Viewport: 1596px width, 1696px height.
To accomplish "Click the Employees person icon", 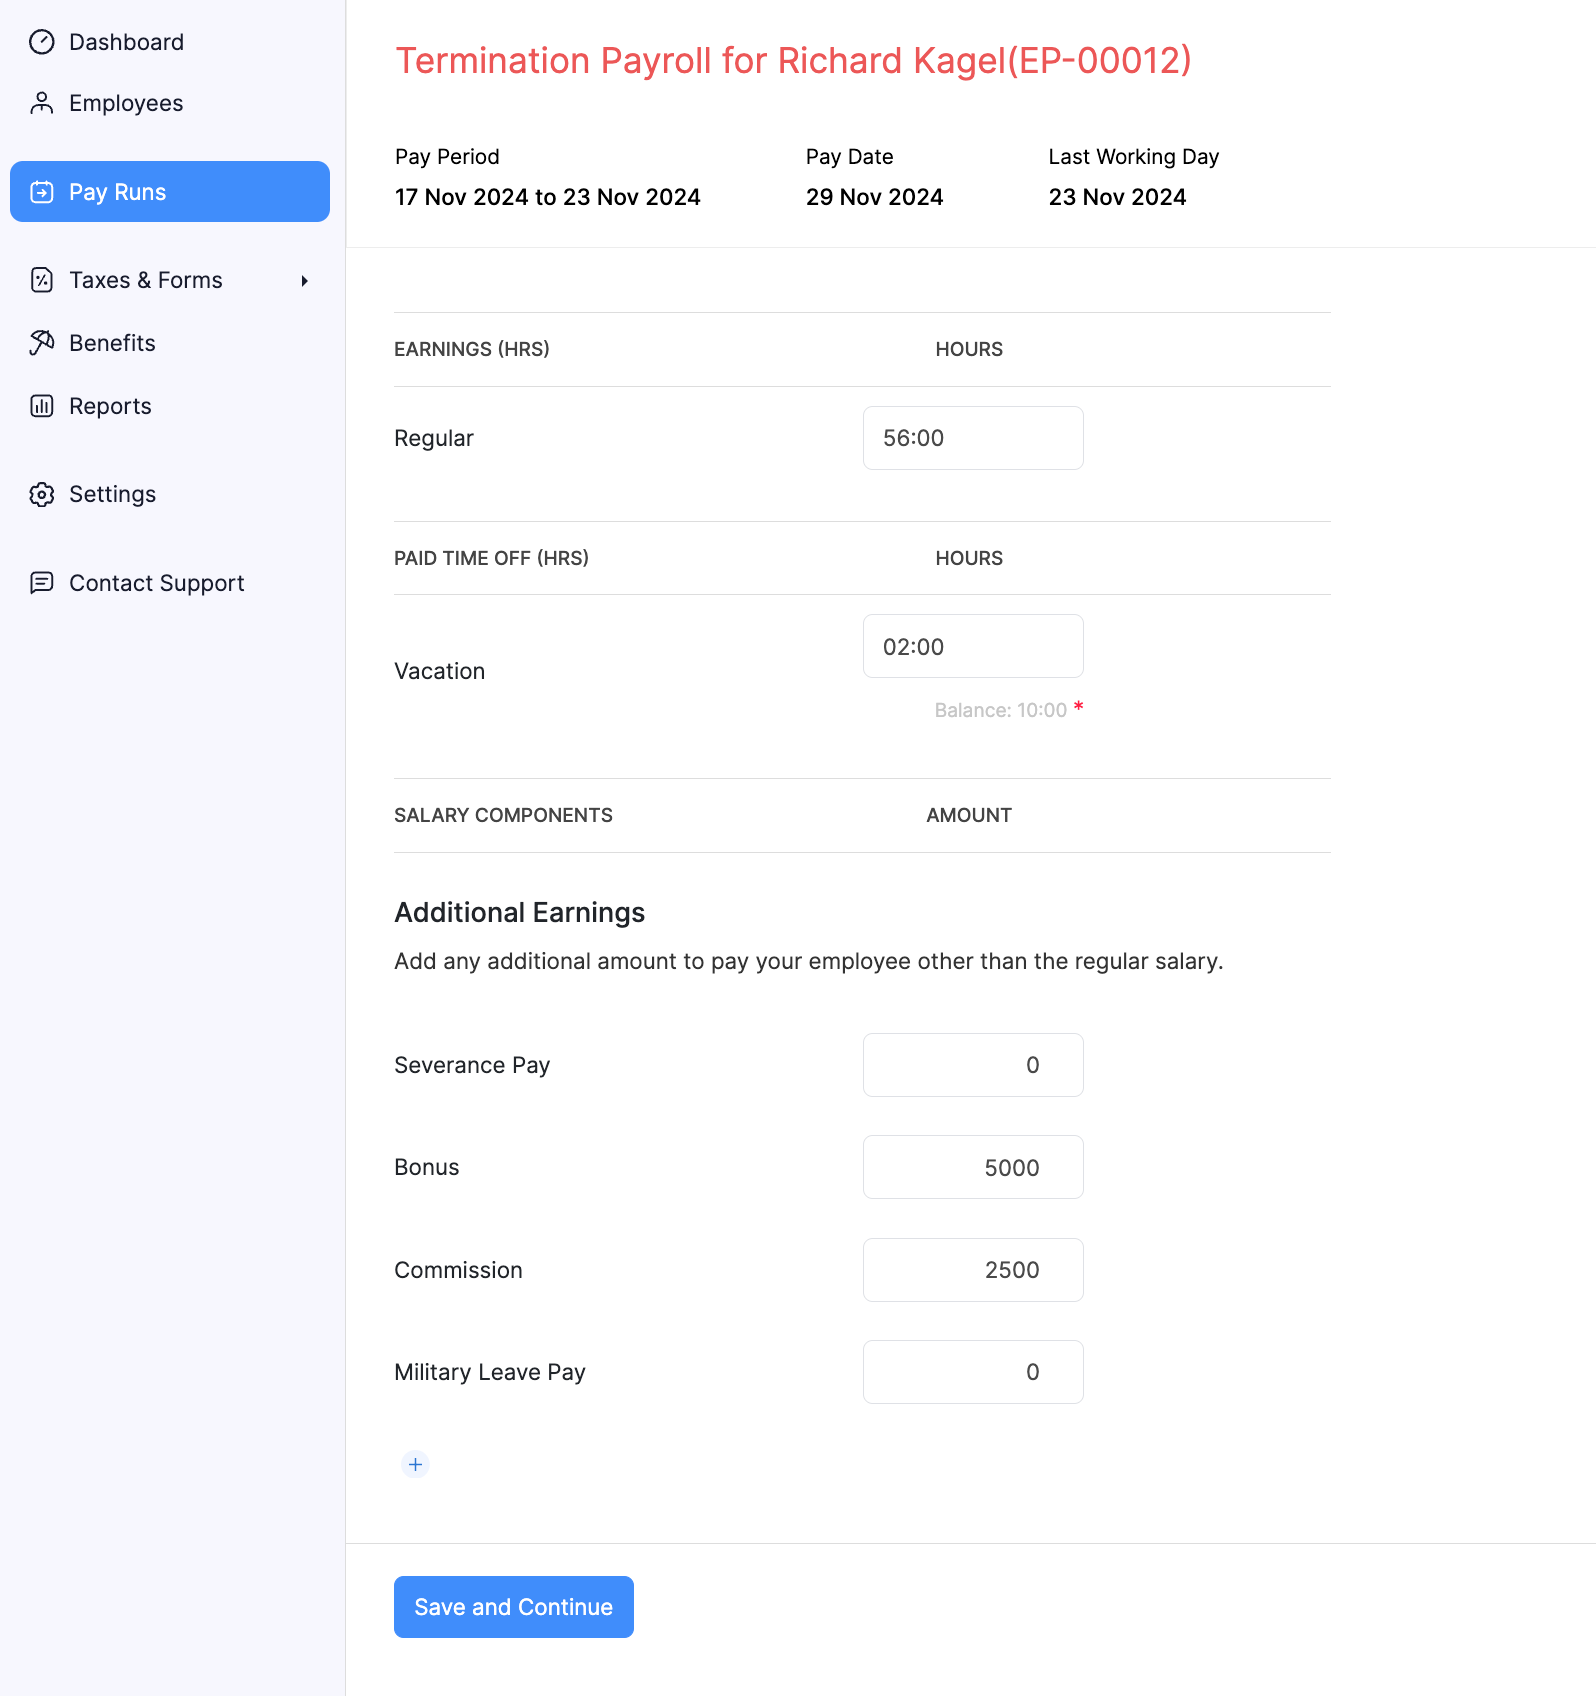I will [x=42, y=102].
